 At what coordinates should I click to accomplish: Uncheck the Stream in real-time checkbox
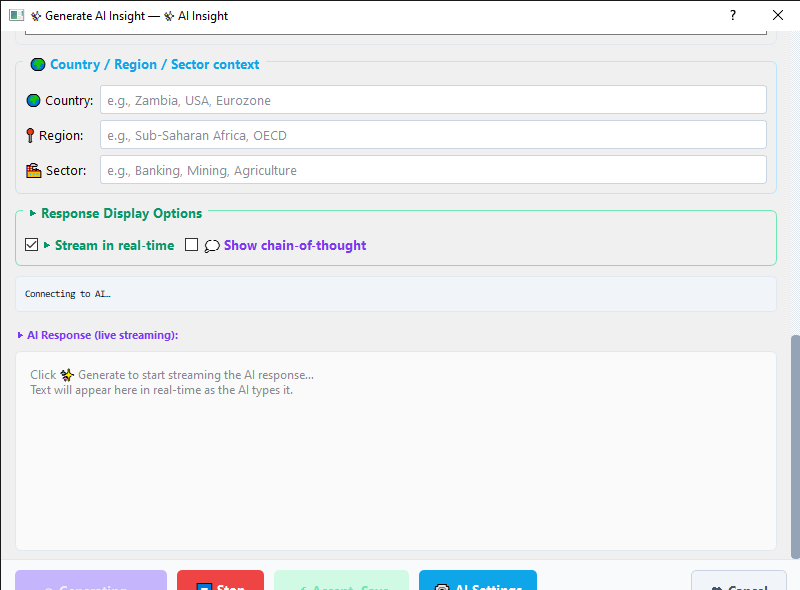[x=32, y=245]
